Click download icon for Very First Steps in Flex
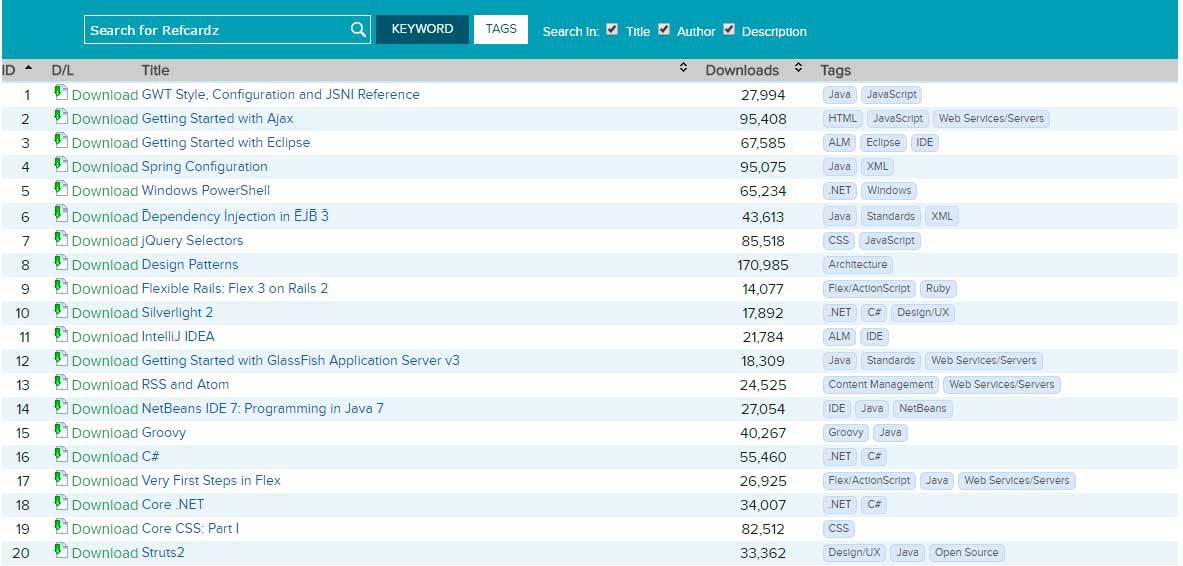Viewport: 1183px width, 566px height. coord(61,479)
